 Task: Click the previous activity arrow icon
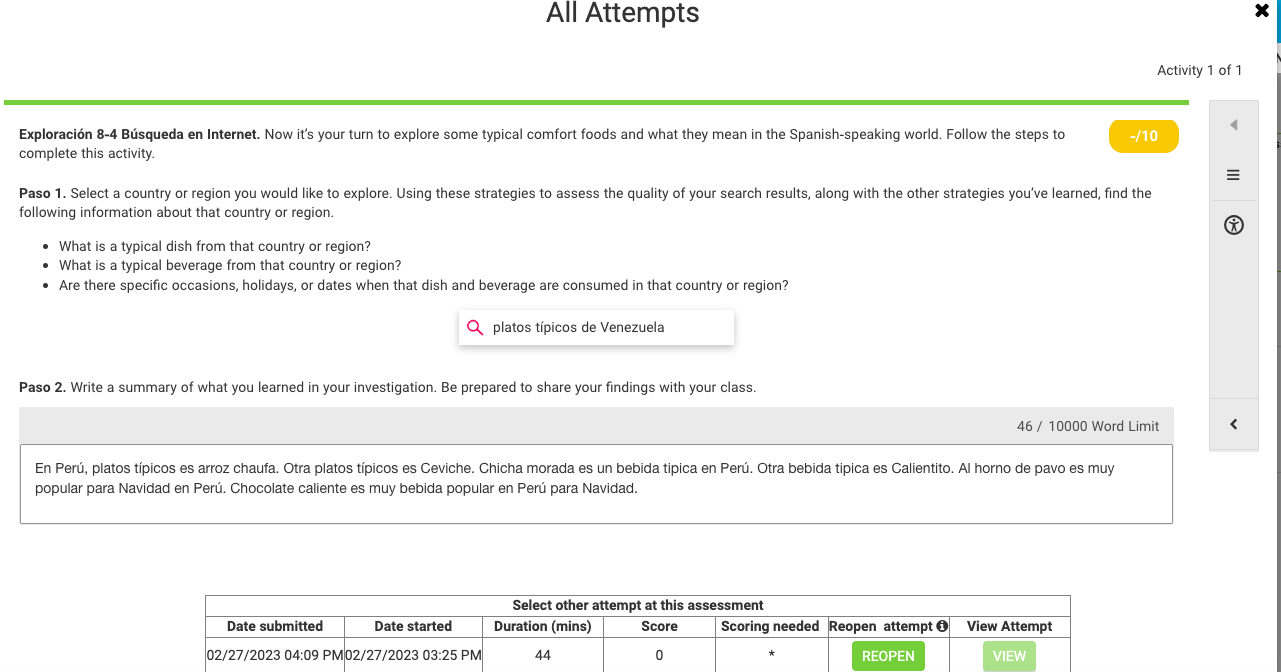point(1233,125)
